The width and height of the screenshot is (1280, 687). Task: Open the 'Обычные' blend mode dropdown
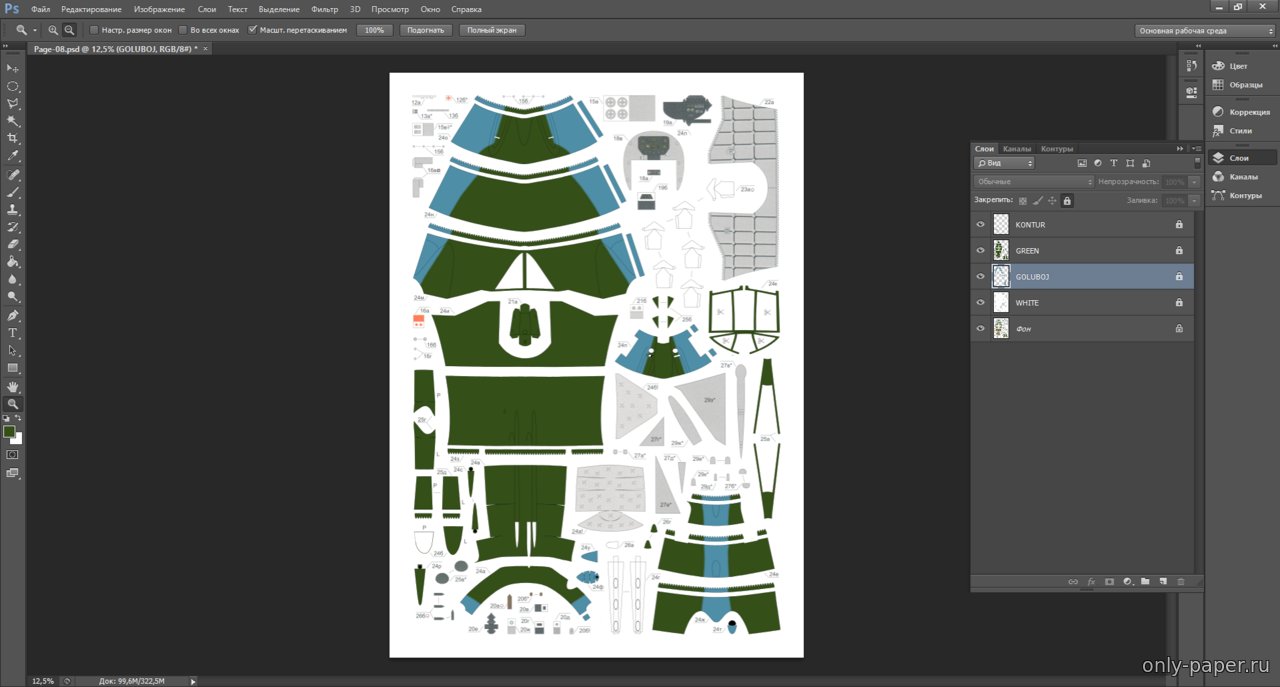point(1034,182)
